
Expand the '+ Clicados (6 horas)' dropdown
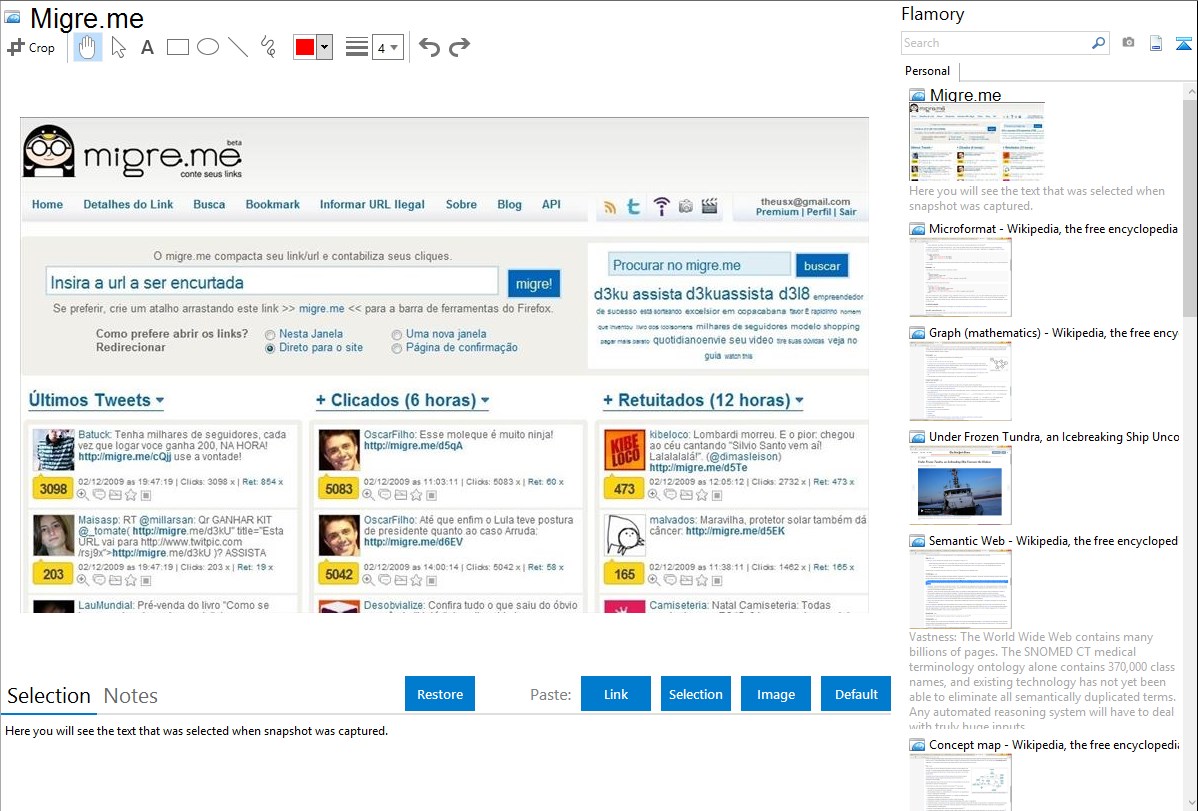403,400
